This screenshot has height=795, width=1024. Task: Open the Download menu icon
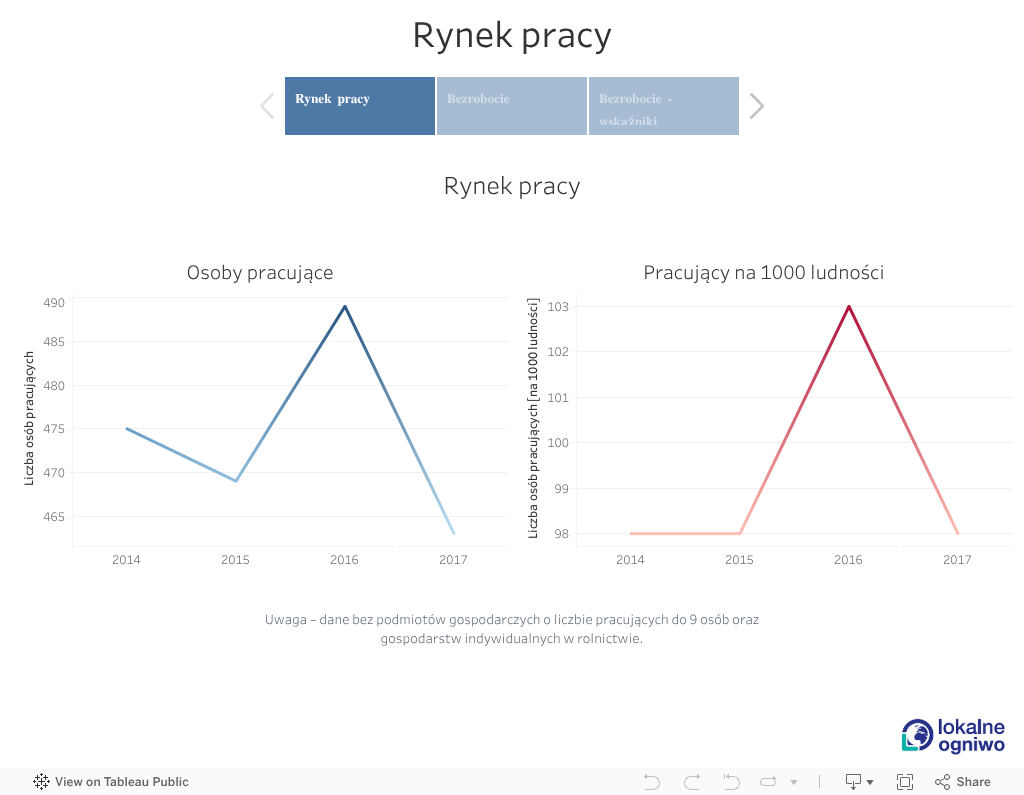[859, 781]
